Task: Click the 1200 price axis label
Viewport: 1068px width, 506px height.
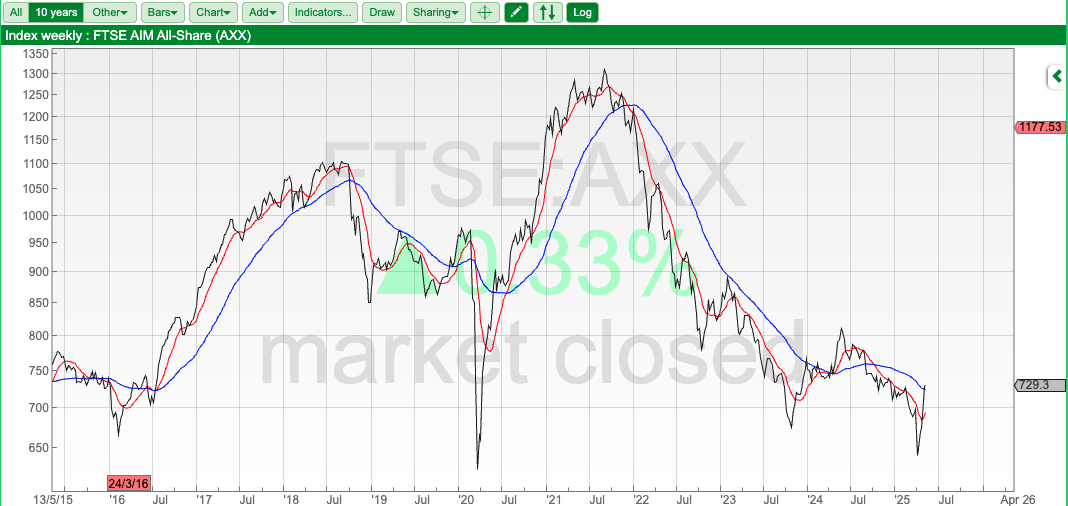Action: point(34,116)
